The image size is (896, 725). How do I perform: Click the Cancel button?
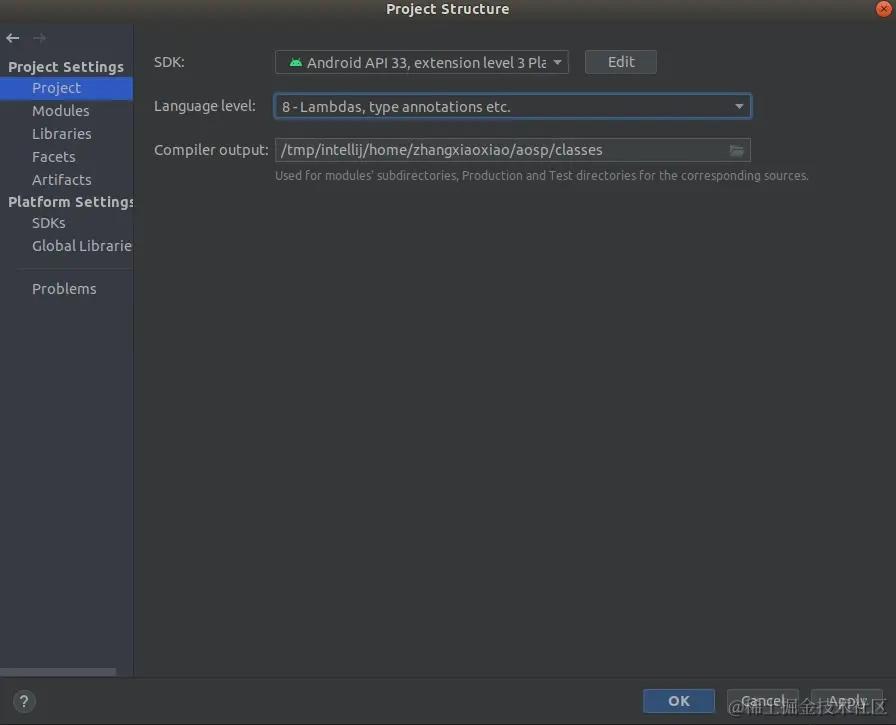pos(762,701)
